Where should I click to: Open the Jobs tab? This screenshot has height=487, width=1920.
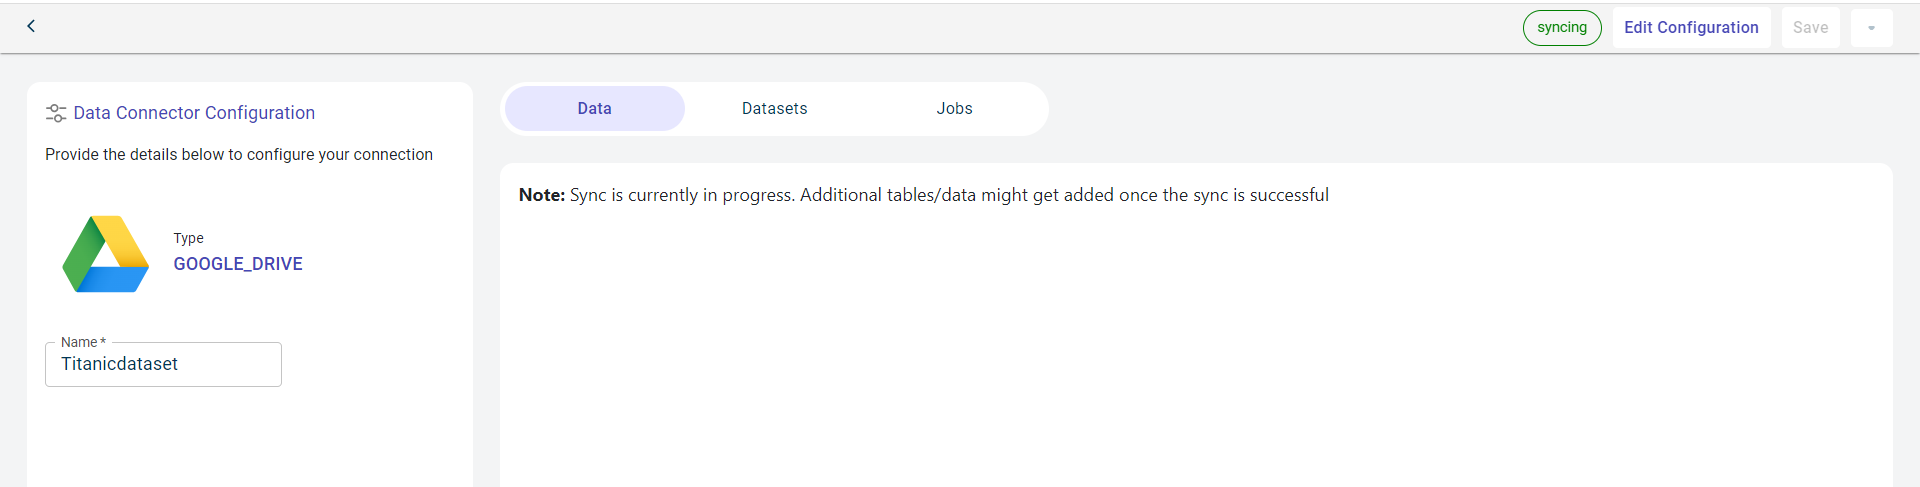pos(954,108)
